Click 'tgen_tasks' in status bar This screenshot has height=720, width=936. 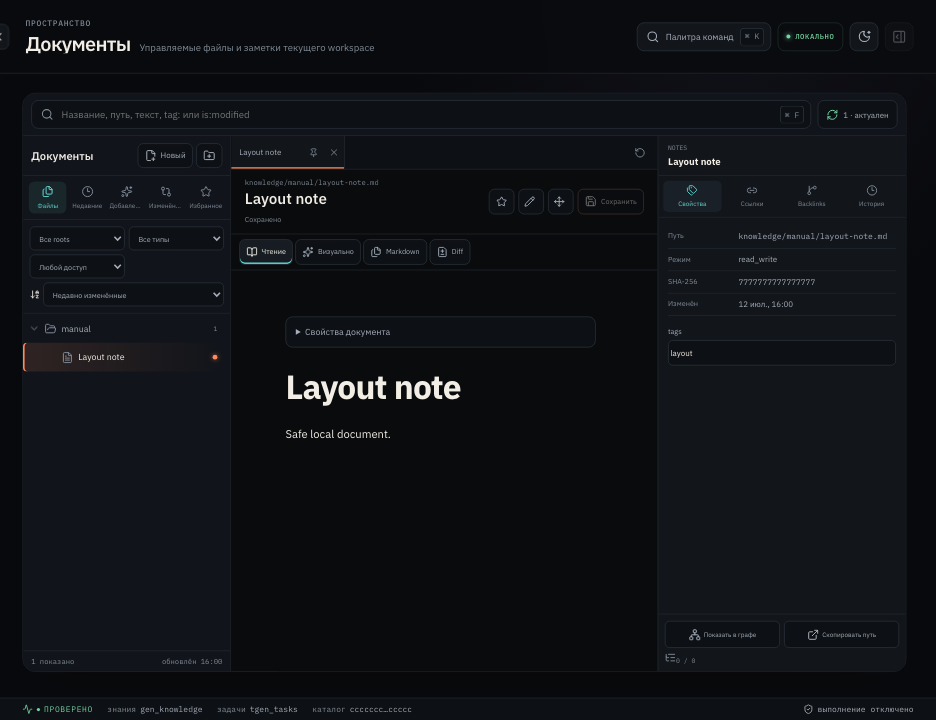coord(273,709)
